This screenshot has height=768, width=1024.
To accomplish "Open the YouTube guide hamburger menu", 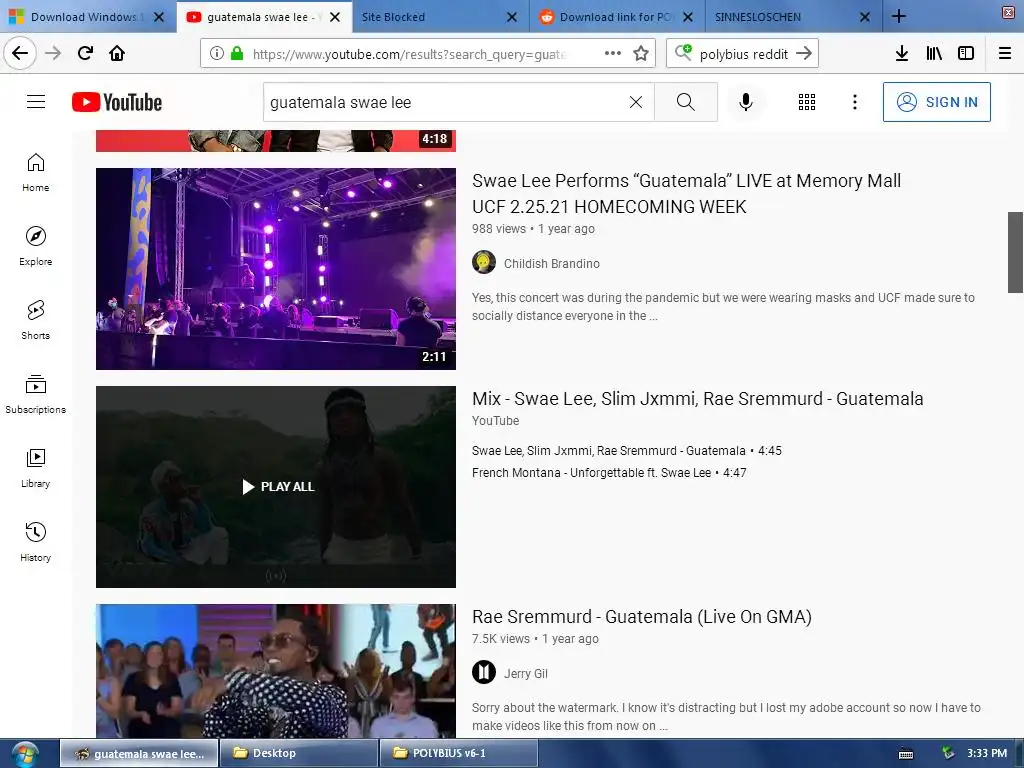I will 36,102.
